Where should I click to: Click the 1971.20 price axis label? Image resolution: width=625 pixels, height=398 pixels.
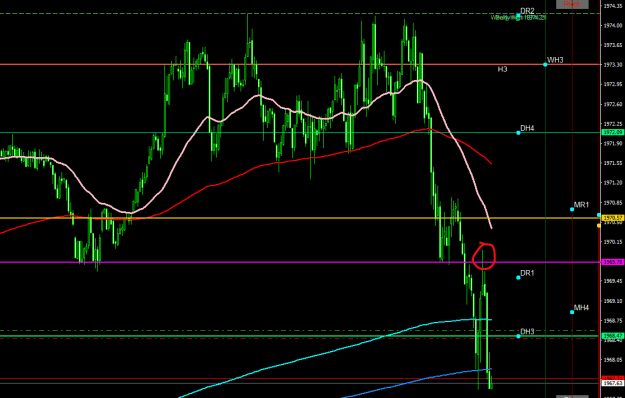pyautogui.click(x=613, y=183)
